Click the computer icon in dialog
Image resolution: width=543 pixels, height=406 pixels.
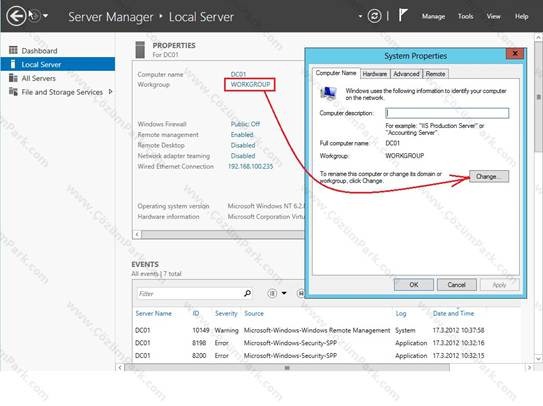pyautogui.click(x=328, y=94)
